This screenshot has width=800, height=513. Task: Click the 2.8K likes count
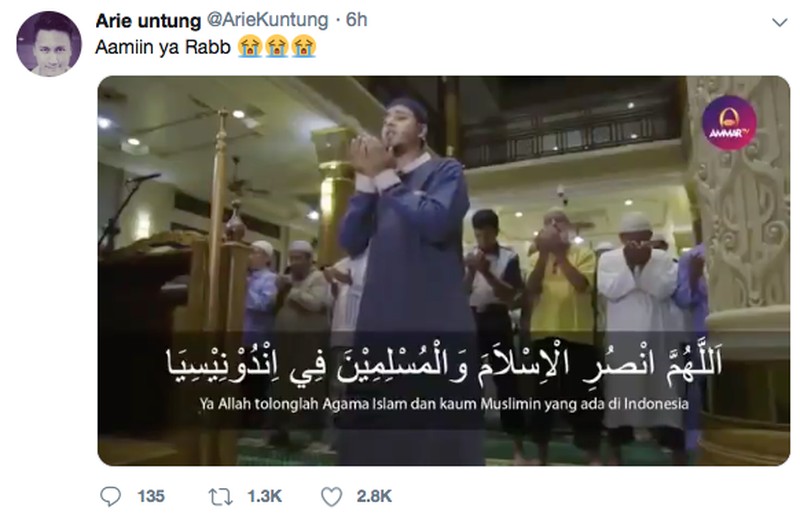[374, 496]
